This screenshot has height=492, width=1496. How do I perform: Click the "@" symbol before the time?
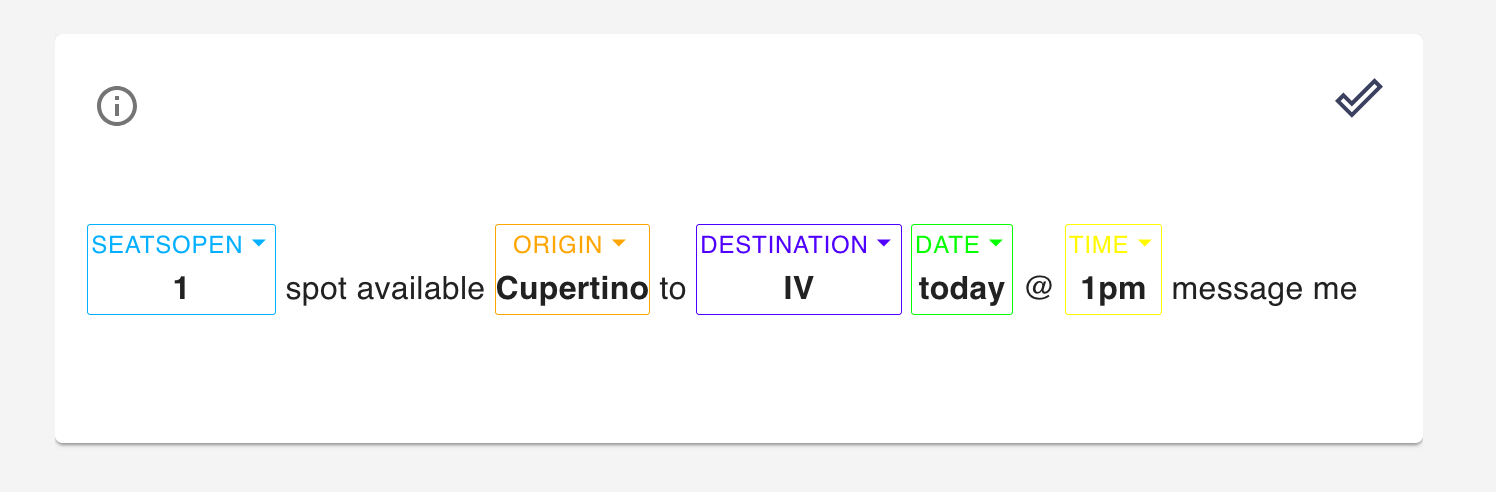[x=1039, y=289]
